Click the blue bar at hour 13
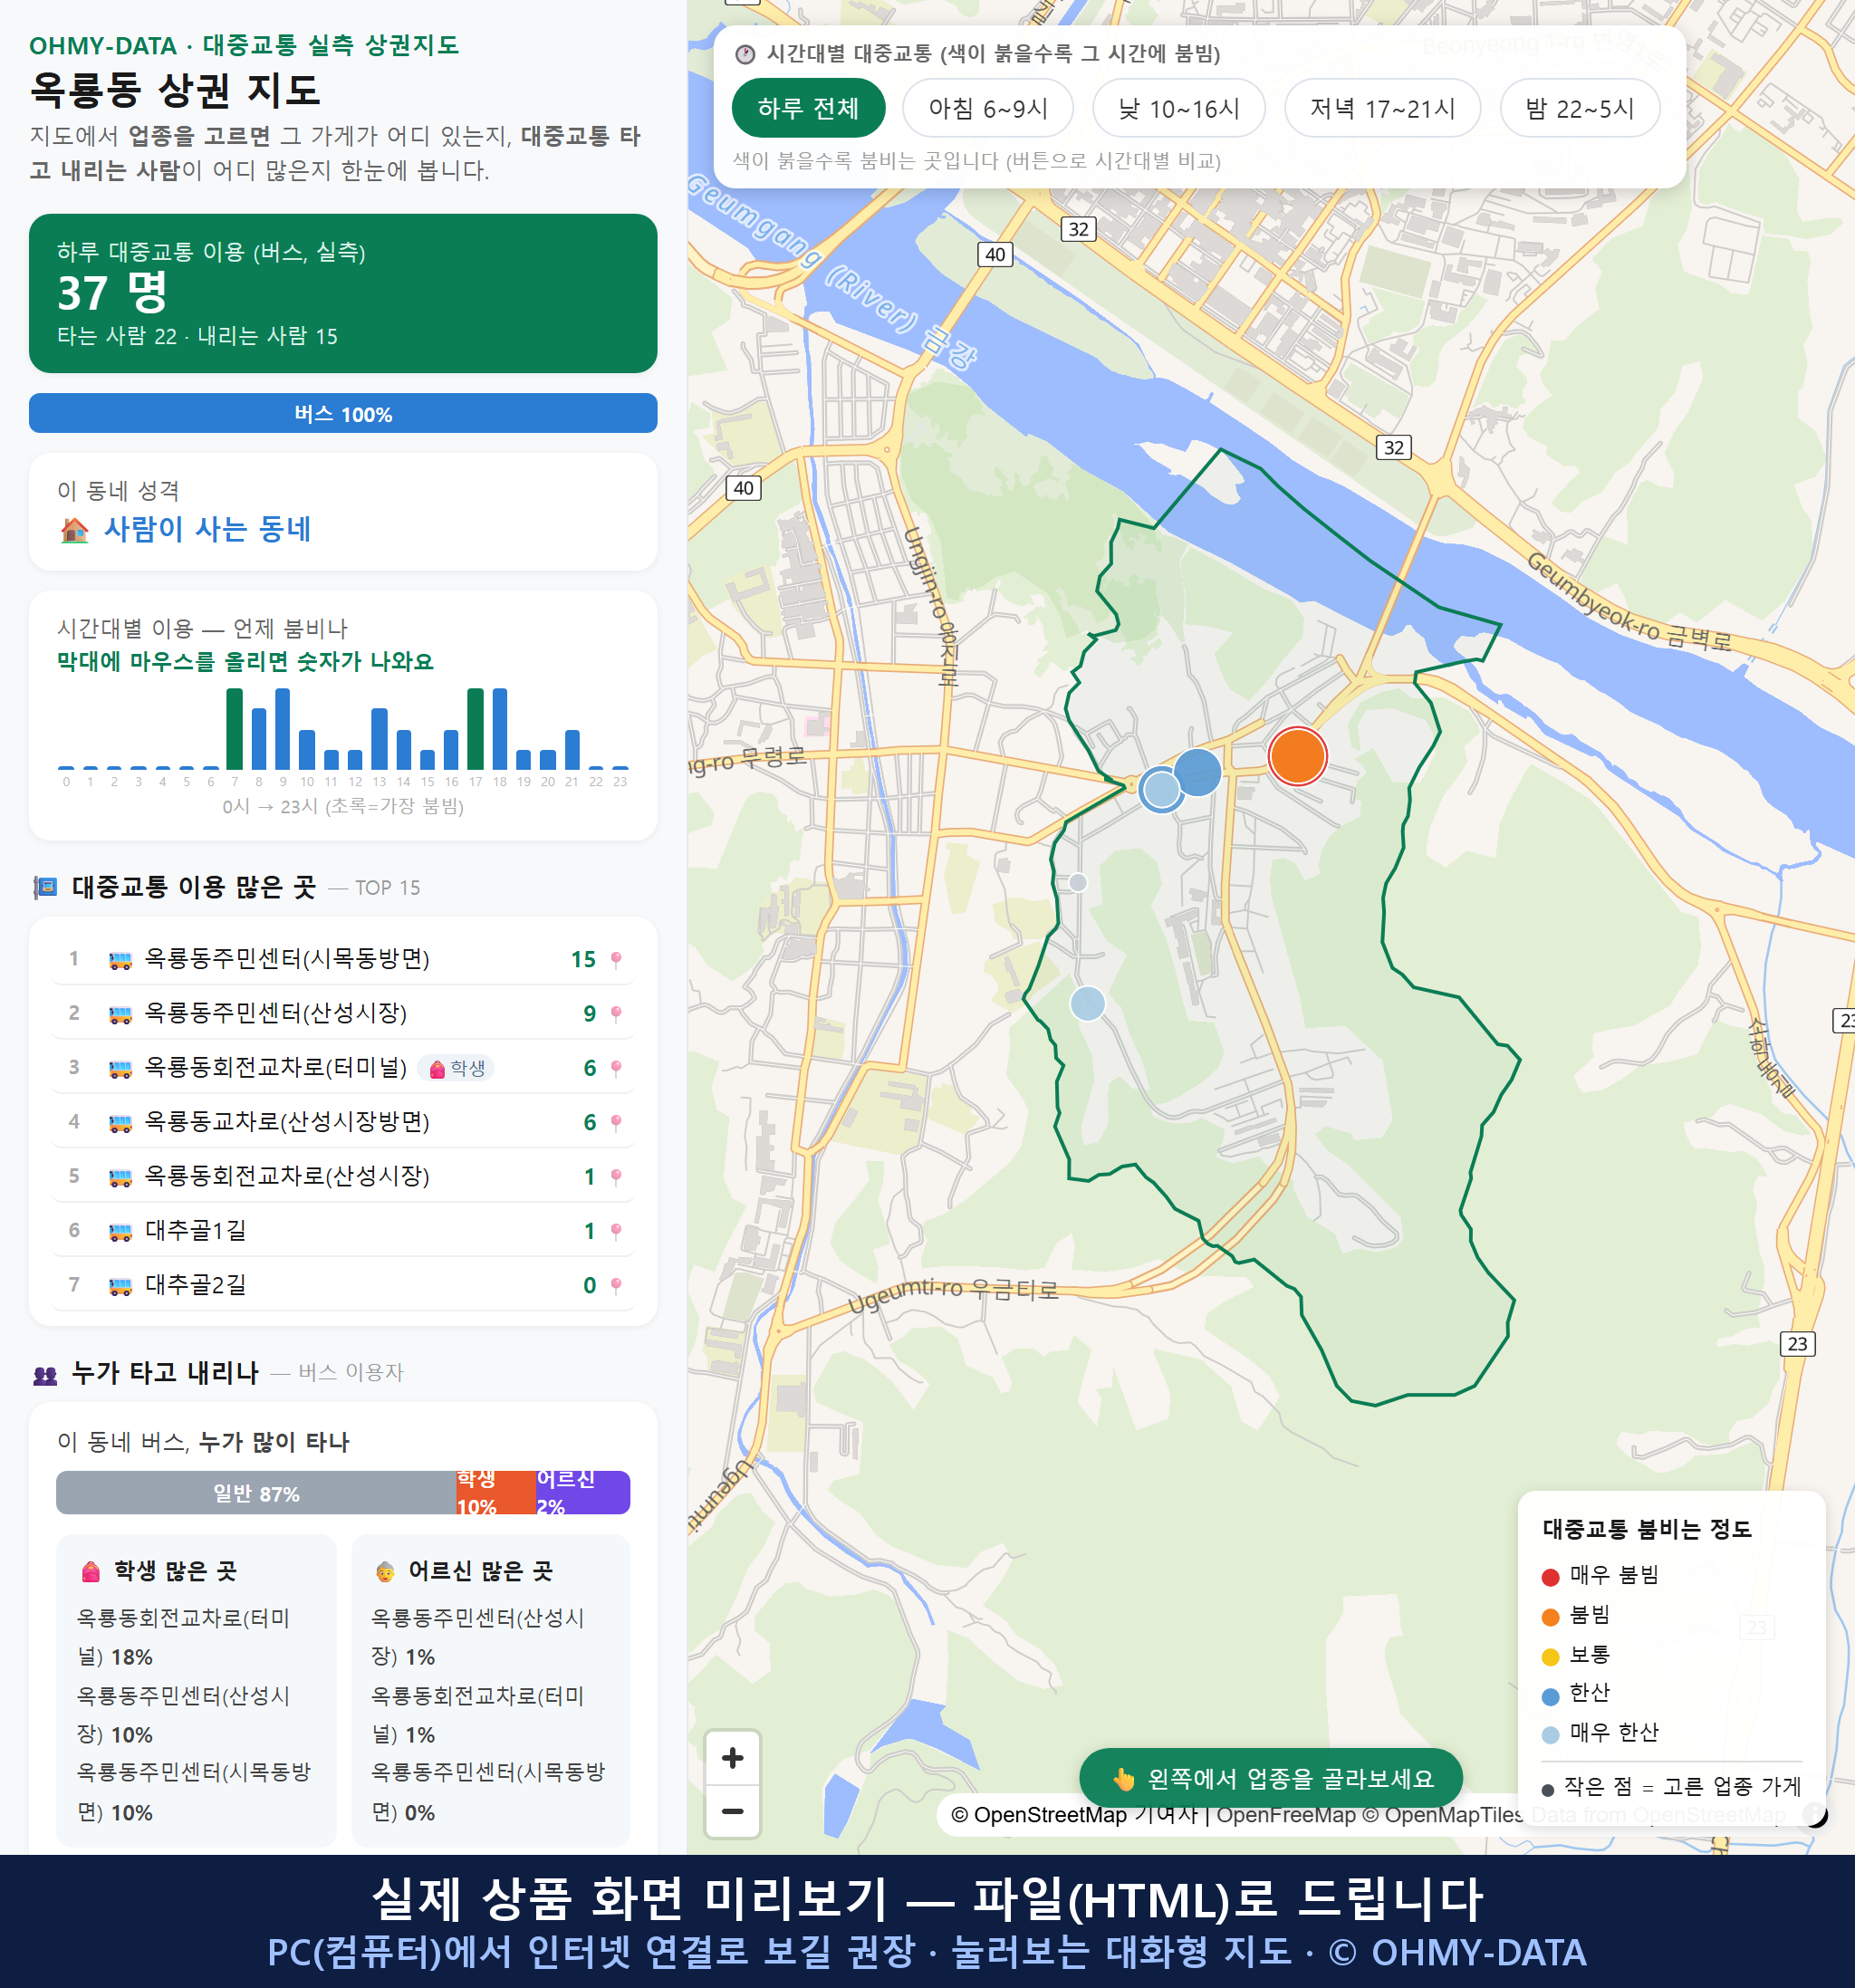Image resolution: width=1855 pixels, height=1988 pixels. (379, 738)
